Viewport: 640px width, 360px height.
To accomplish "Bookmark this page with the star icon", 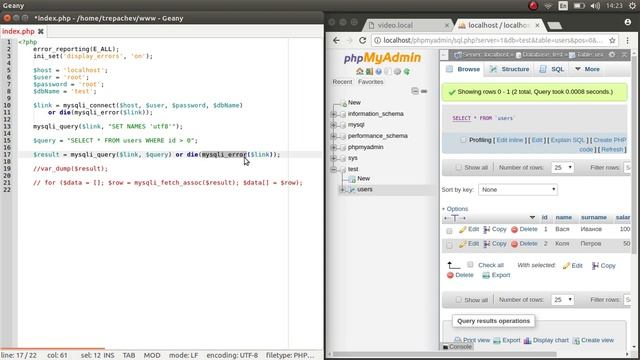I will 612,40.
